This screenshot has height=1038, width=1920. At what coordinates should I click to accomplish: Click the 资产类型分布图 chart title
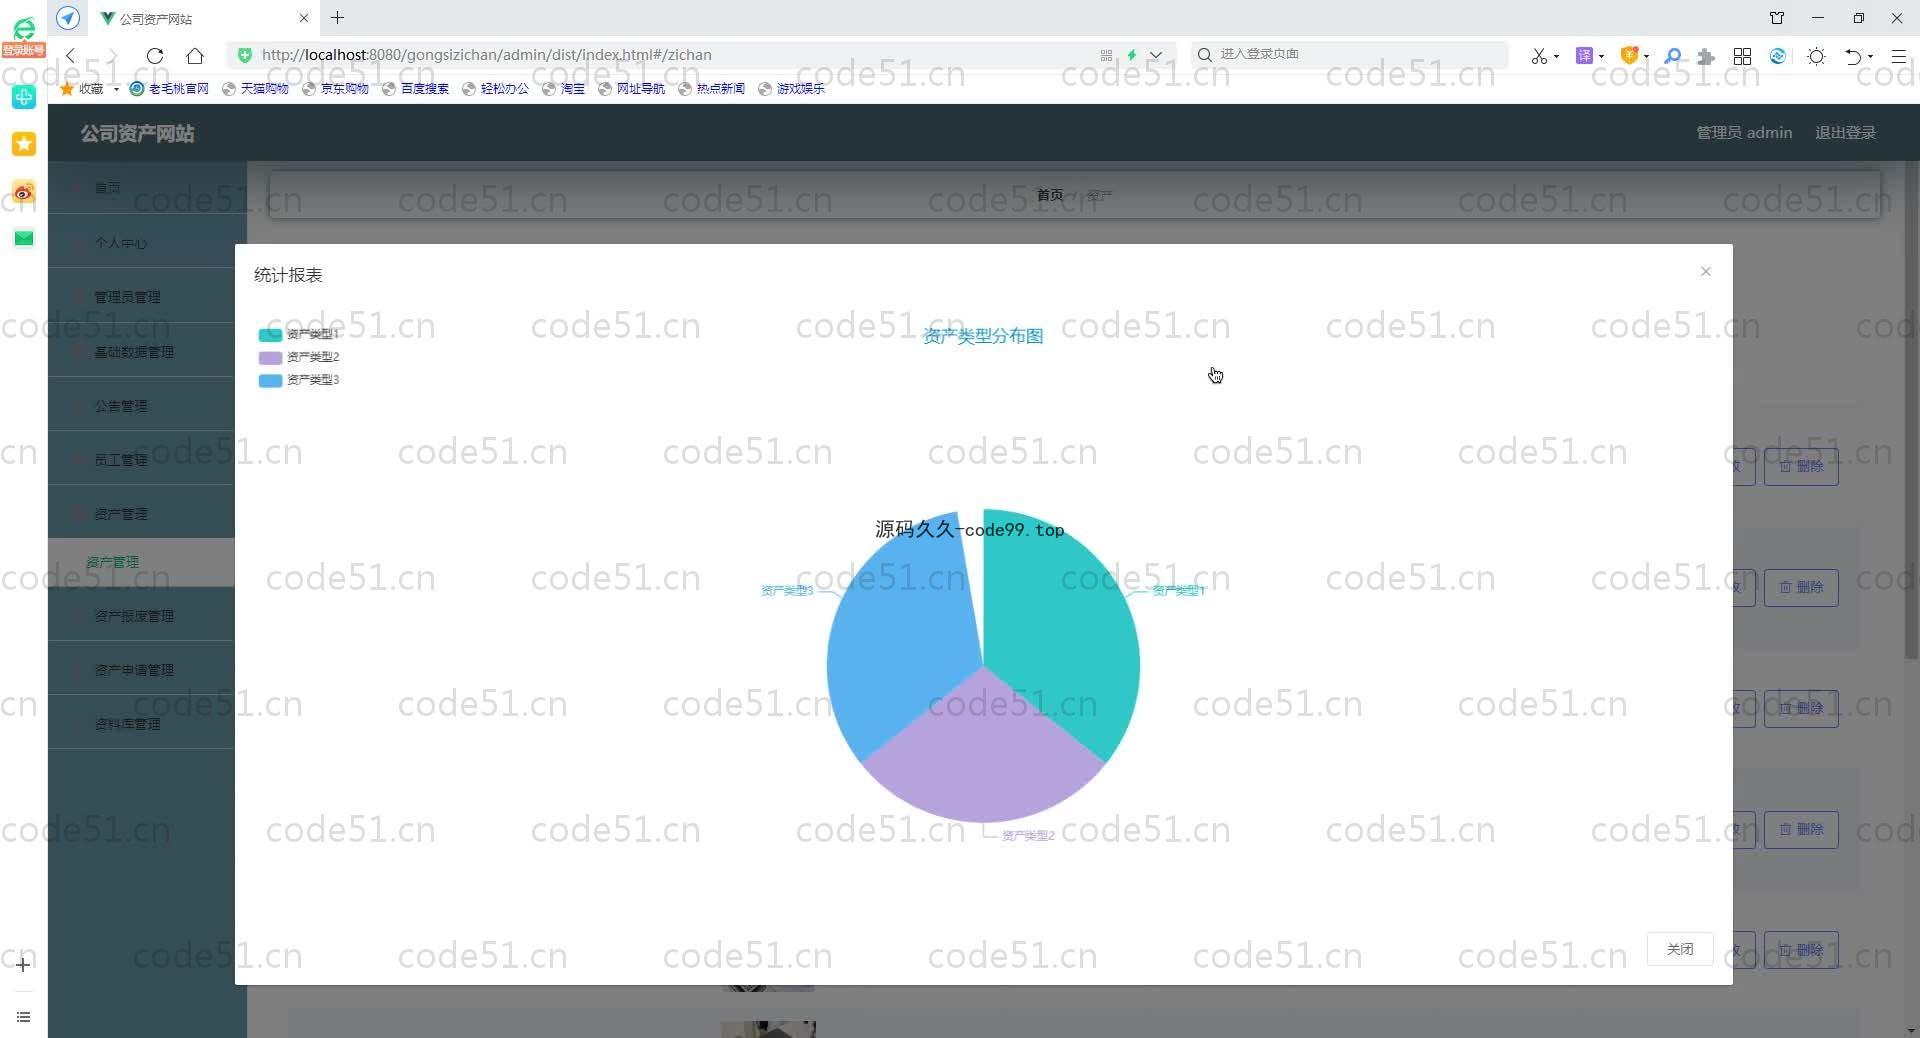983,336
